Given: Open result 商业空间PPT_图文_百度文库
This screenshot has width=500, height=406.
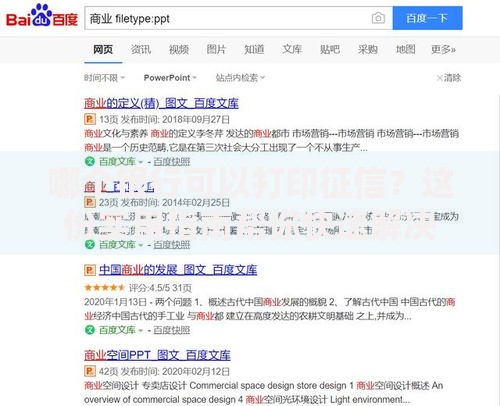Looking at the screenshot, I should pos(157,355).
